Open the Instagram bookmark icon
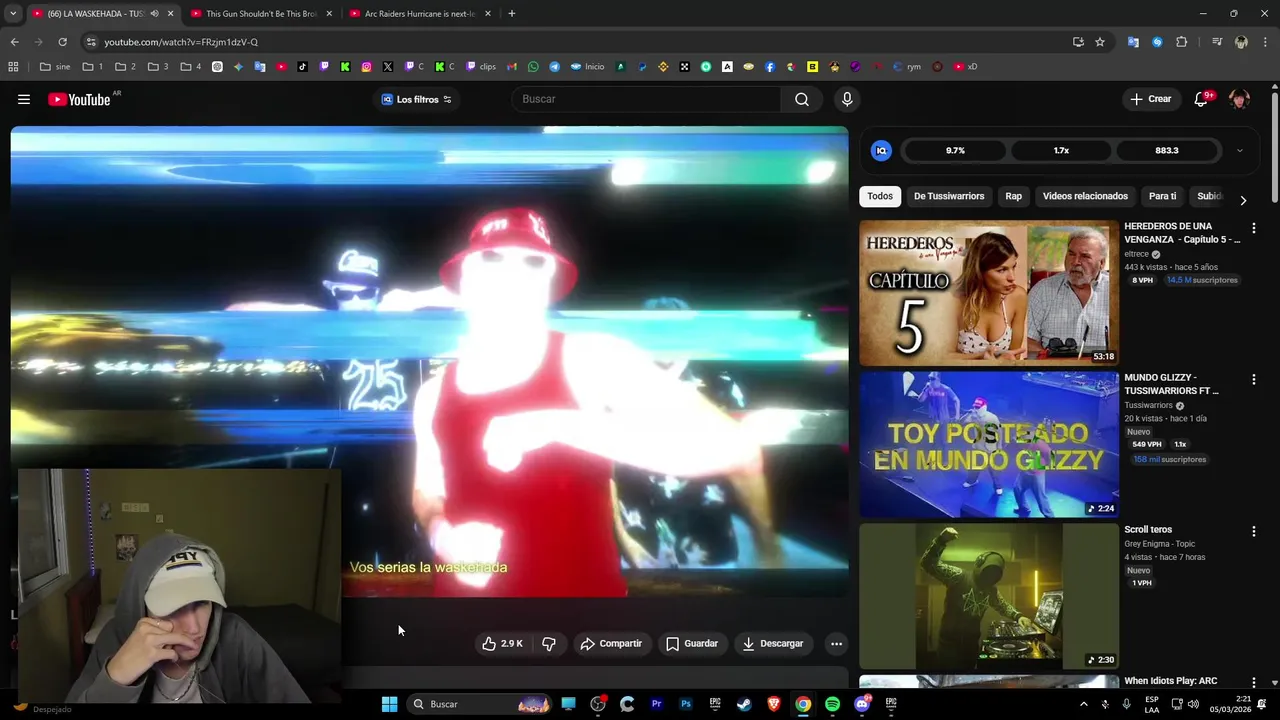1280x720 pixels. (366, 67)
